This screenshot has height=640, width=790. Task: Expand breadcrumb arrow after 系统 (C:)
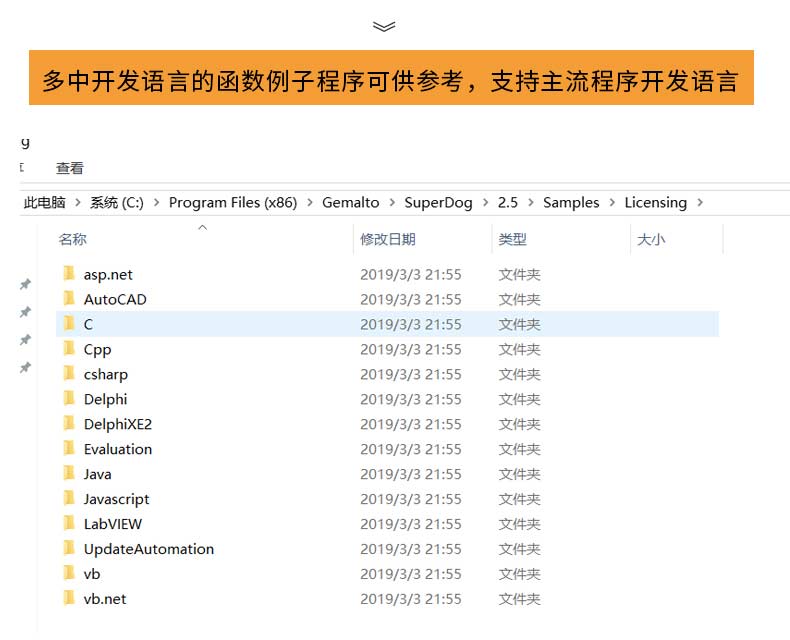pyautogui.click(x=157, y=203)
